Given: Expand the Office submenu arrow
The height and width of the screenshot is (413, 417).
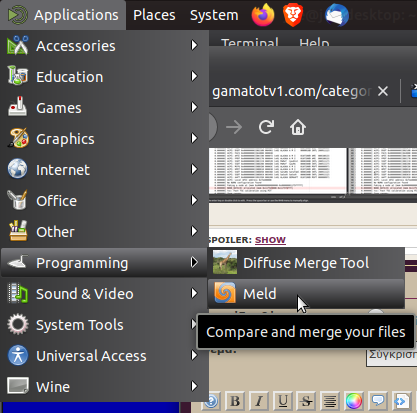Looking at the screenshot, I should 194,200.
